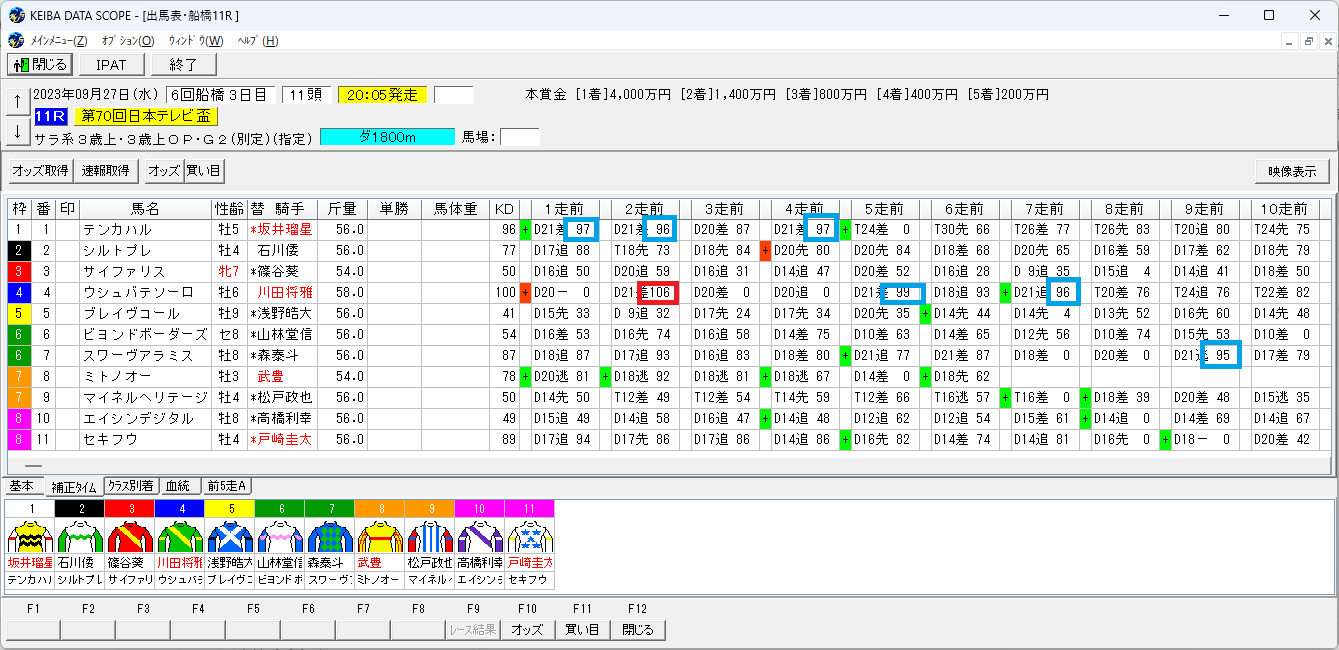Restore the inner 出馬表 child window
1339x650 pixels.
pyautogui.click(x=1308, y=41)
